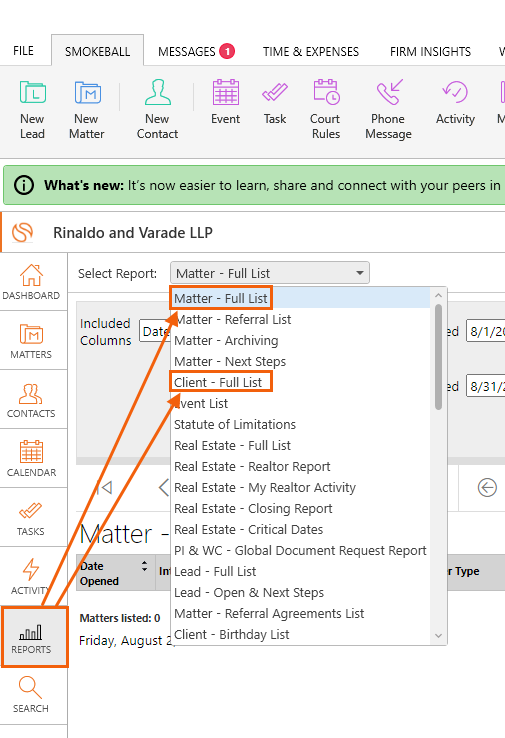Log a Phone Message

tap(388, 109)
